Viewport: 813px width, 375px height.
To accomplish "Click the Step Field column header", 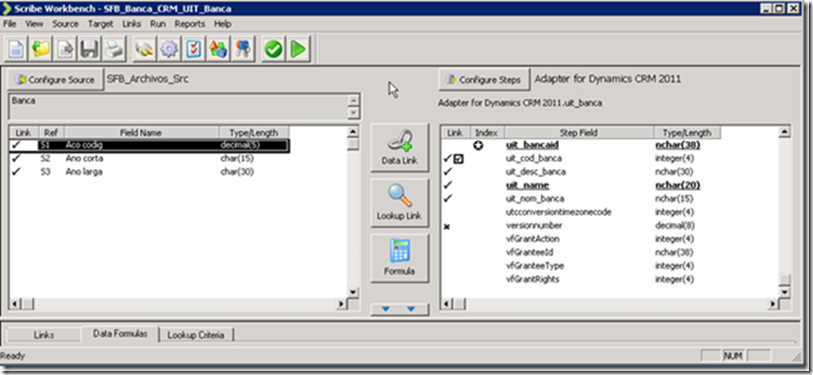I will 579,133.
